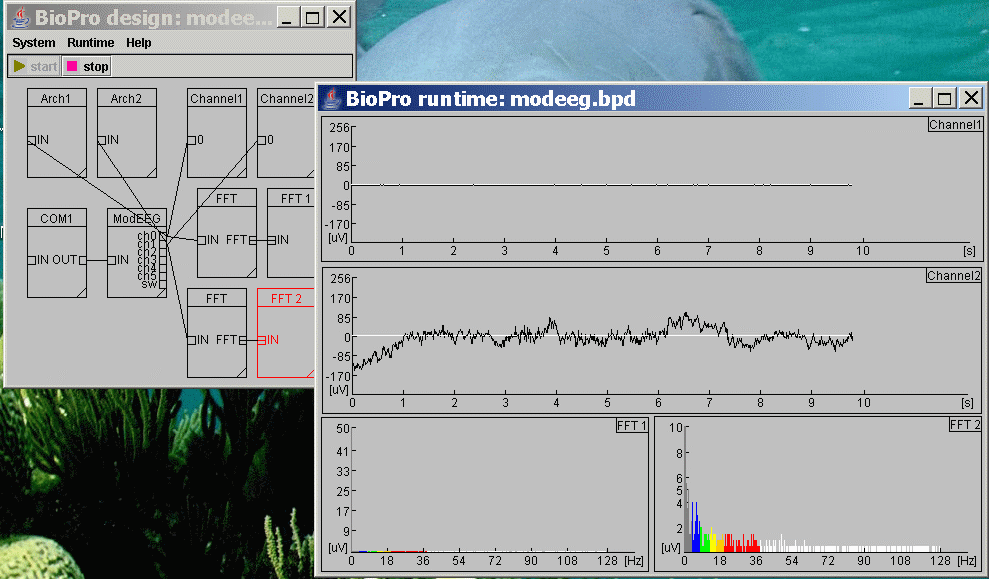This screenshot has height=579, width=989.
Task: Click the Java icon in BioPro runtime title bar
Action: pos(330,98)
